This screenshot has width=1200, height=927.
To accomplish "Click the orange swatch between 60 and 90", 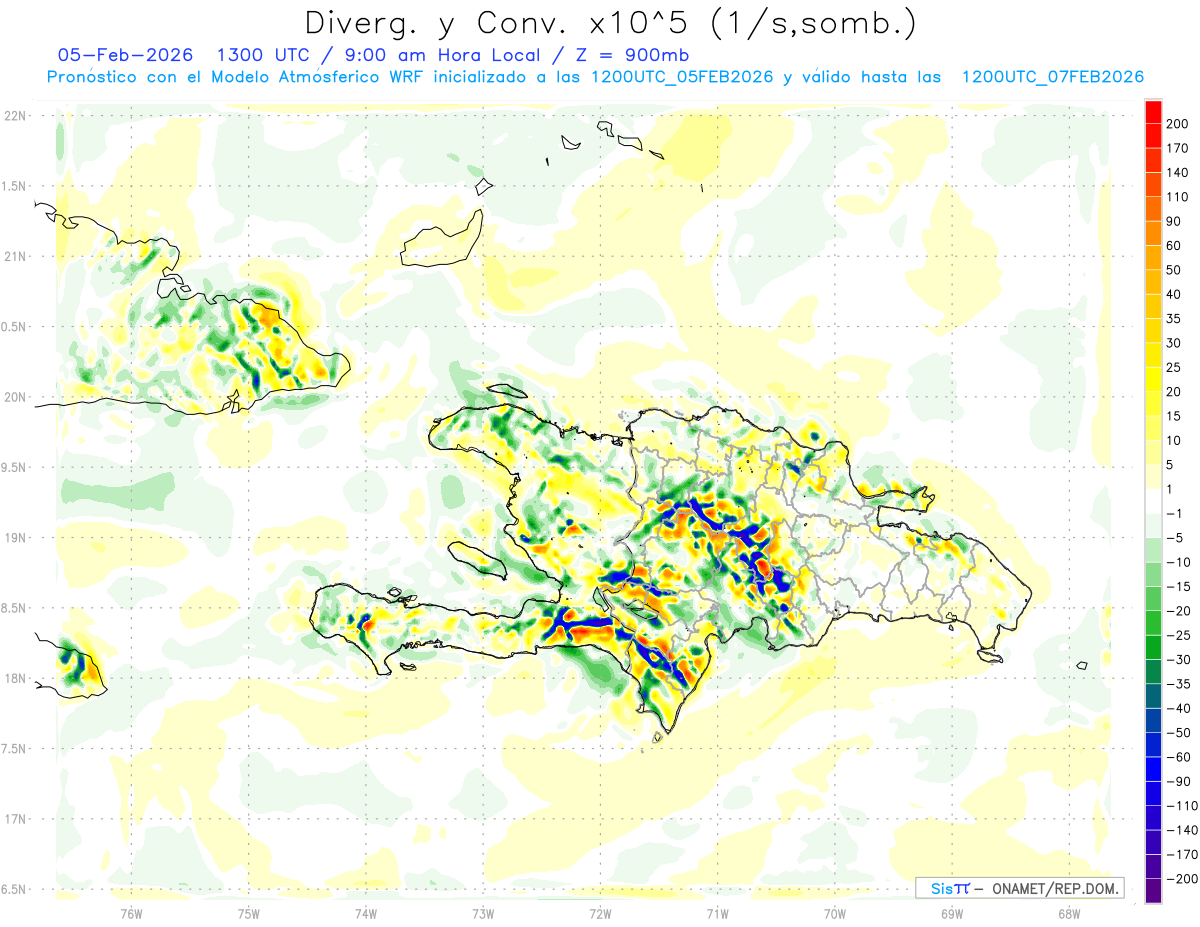I will (x=1153, y=234).
